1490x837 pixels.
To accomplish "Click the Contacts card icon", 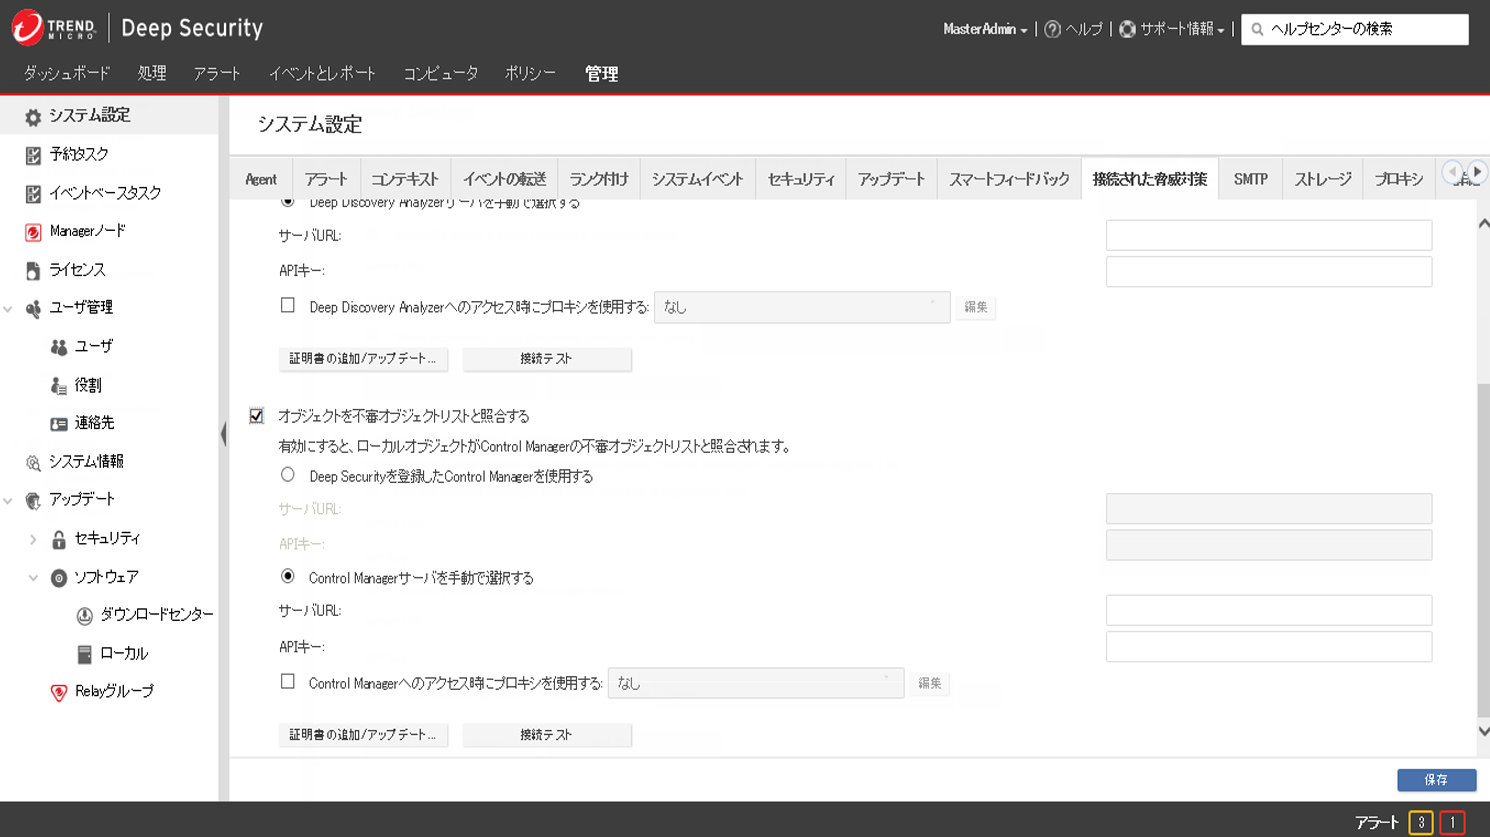I will point(59,424).
